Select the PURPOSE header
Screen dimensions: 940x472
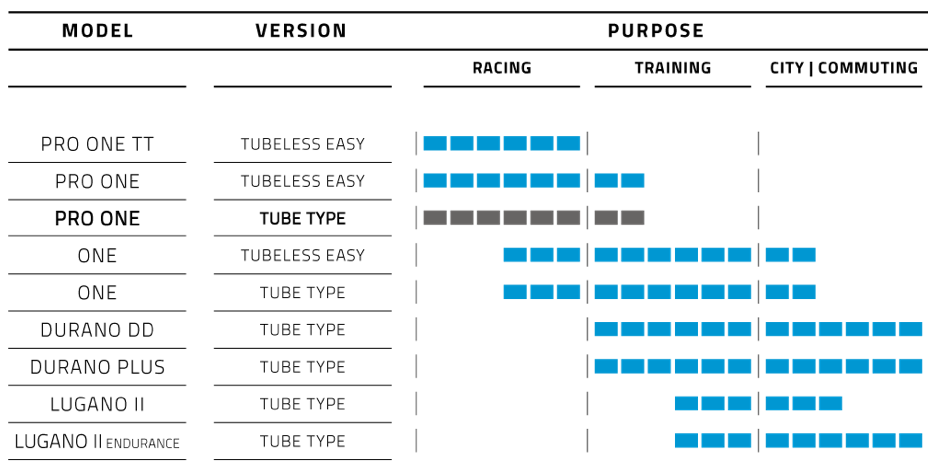[x=656, y=31]
